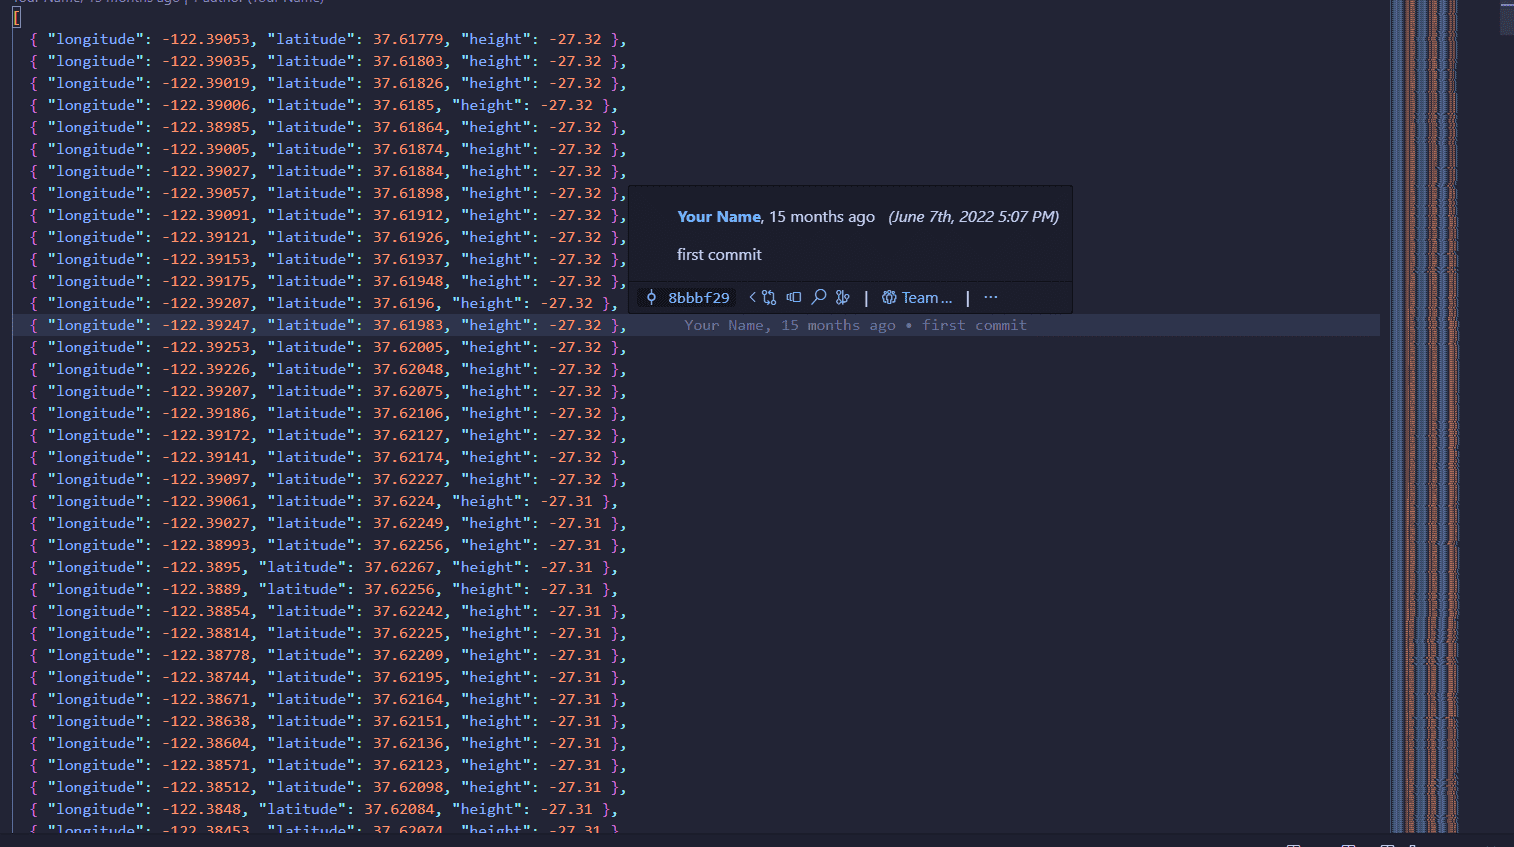Click the search commit magnifier icon
The width and height of the screenshot is (1514, 847).
pyautogui.click(x=819, y=298)
